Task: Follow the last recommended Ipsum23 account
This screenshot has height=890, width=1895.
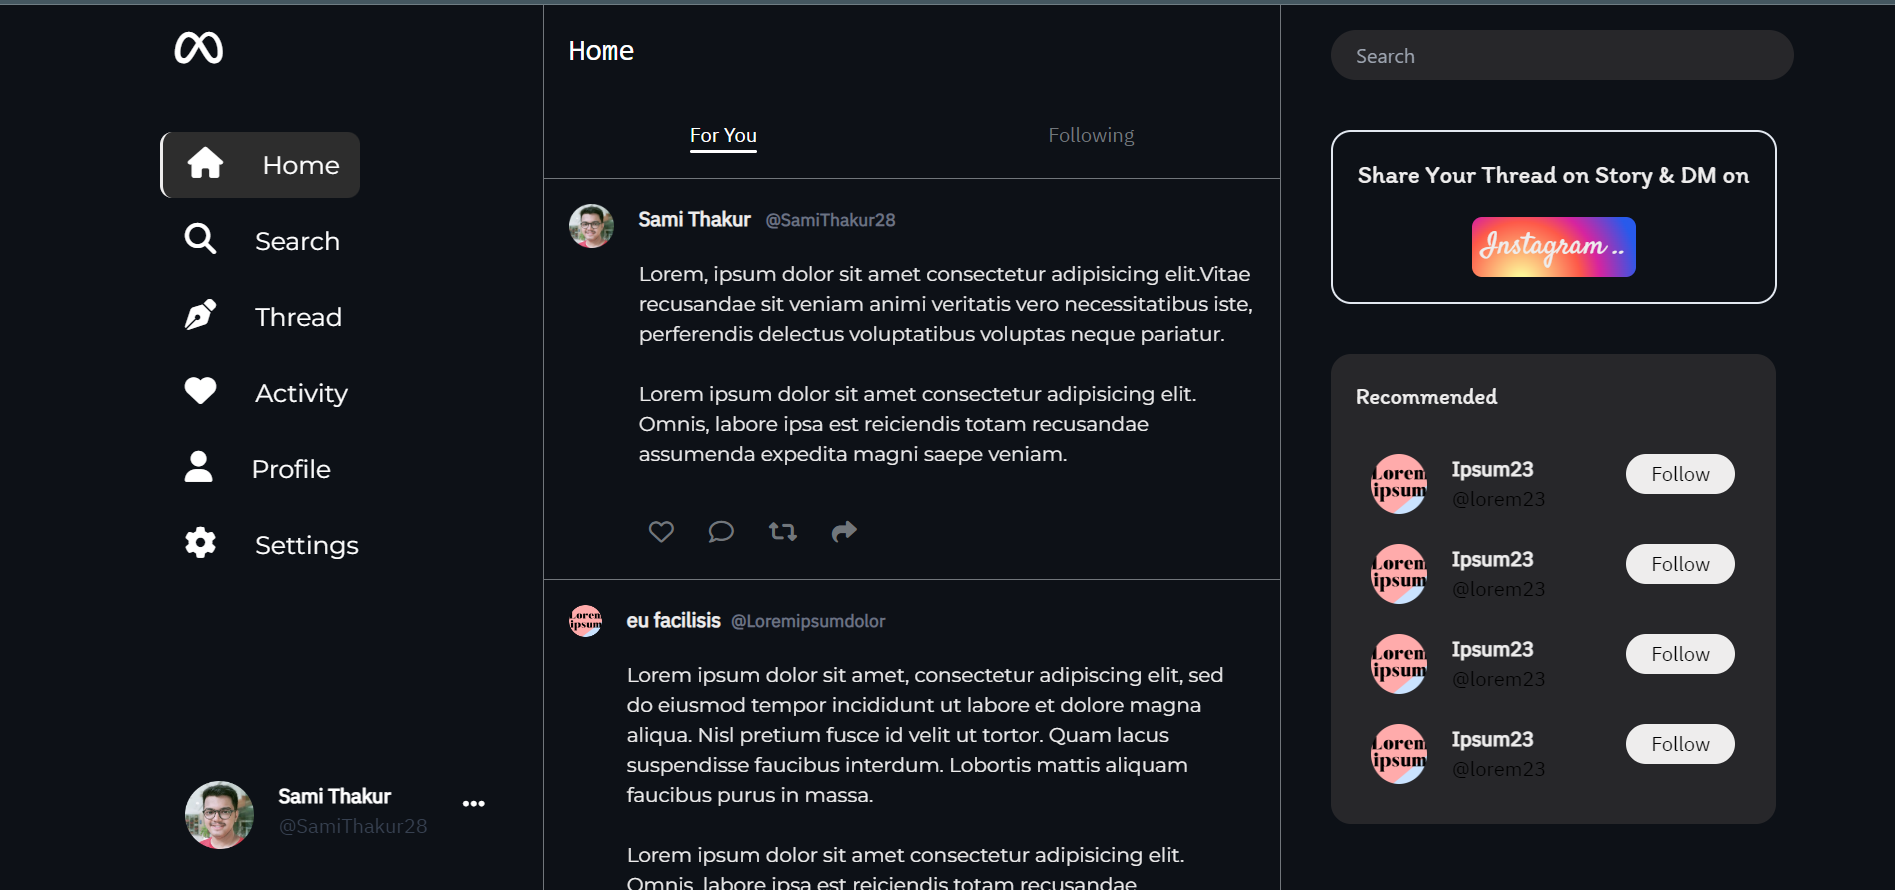Action: click(x=1680, y=744)
